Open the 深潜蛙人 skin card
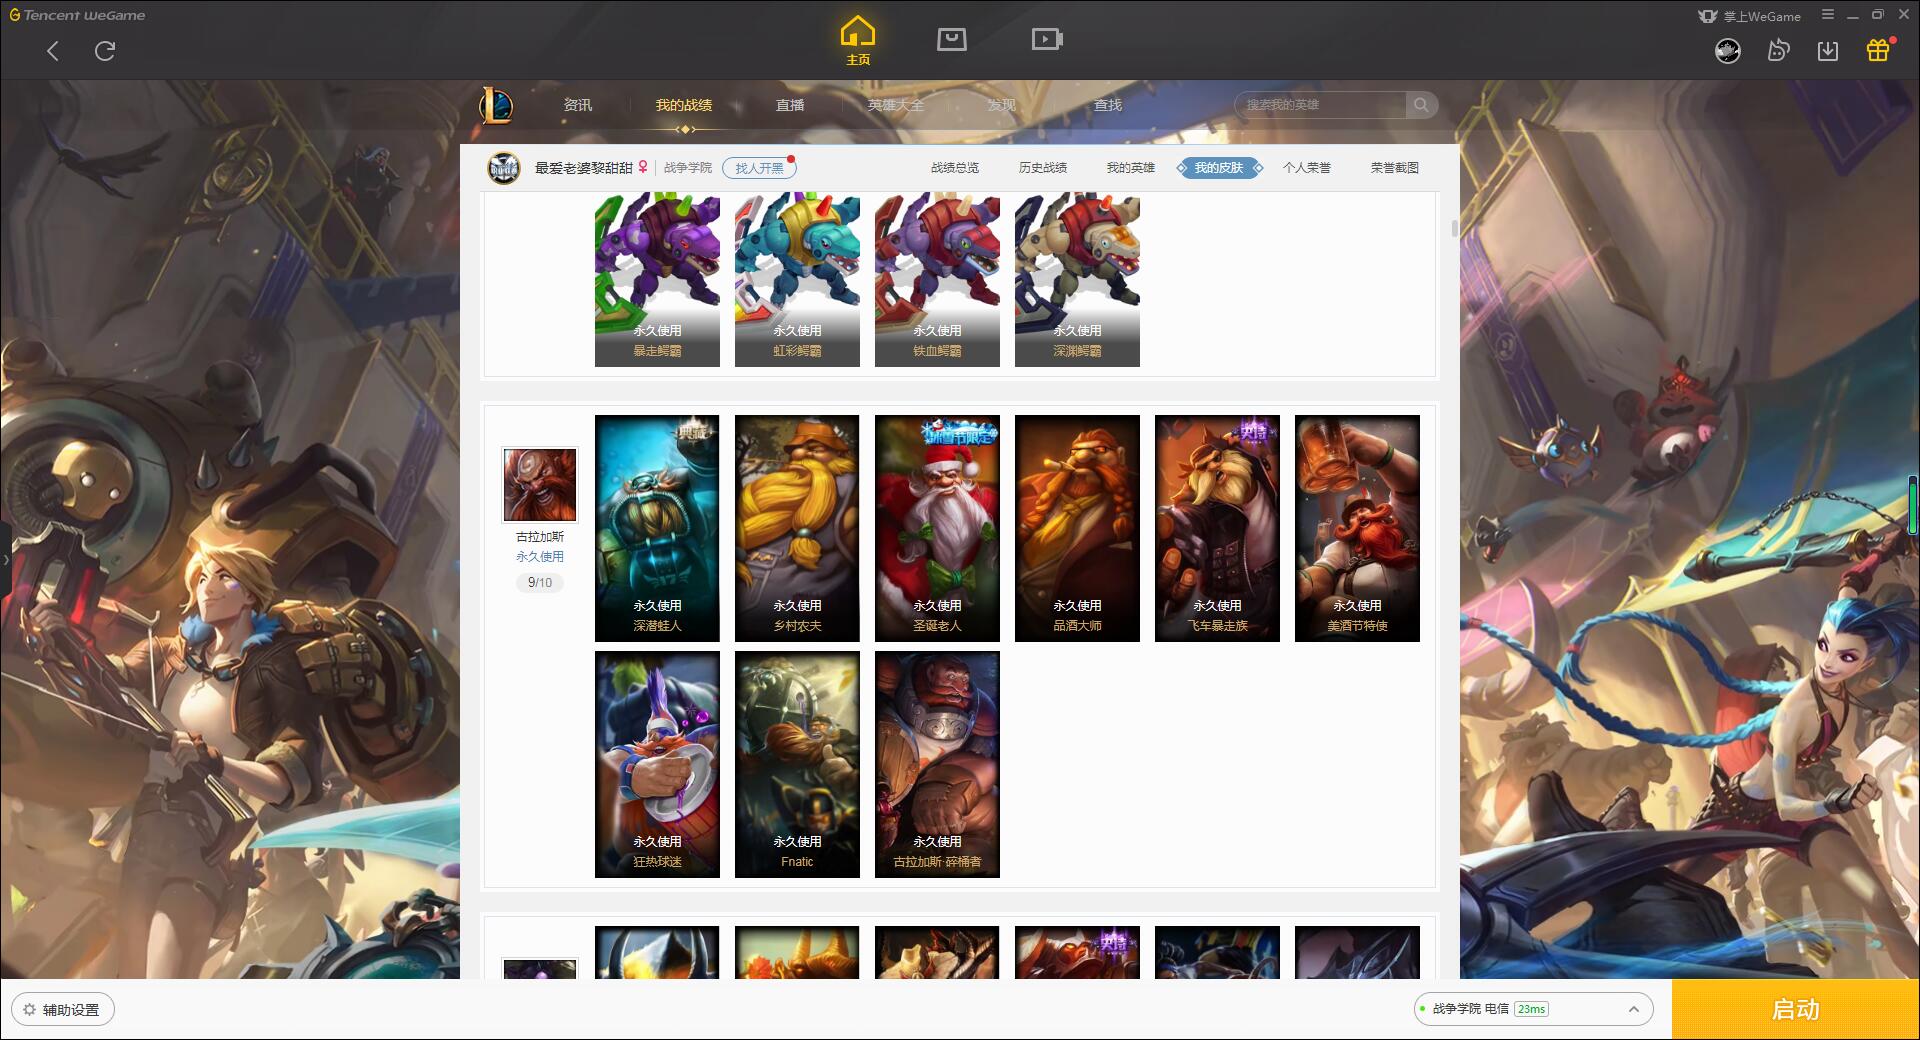This screenshot has width=1920, height=1040. coord(657,528)
